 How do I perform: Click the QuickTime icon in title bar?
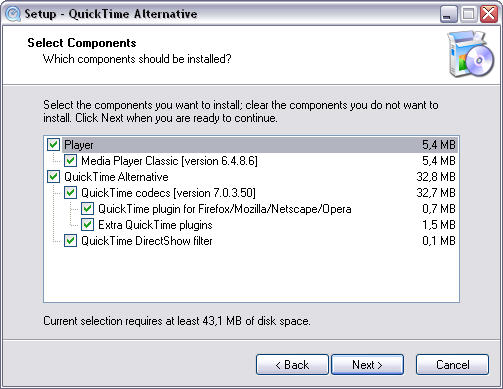pyautogui.click(x=13, y=14)
